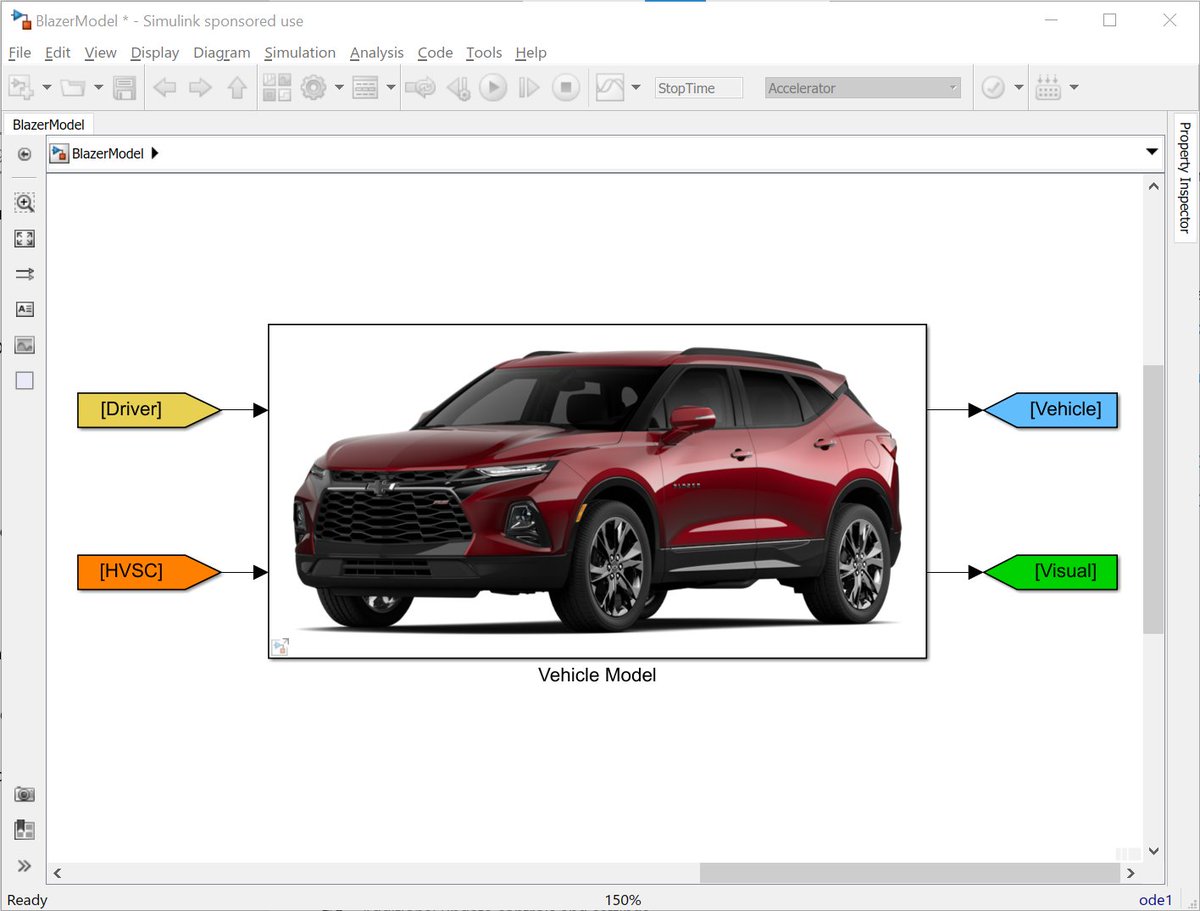Toggle Sample Time Display palette icon
This screenshot has width=1200, height=911.
tap(25, 274)
